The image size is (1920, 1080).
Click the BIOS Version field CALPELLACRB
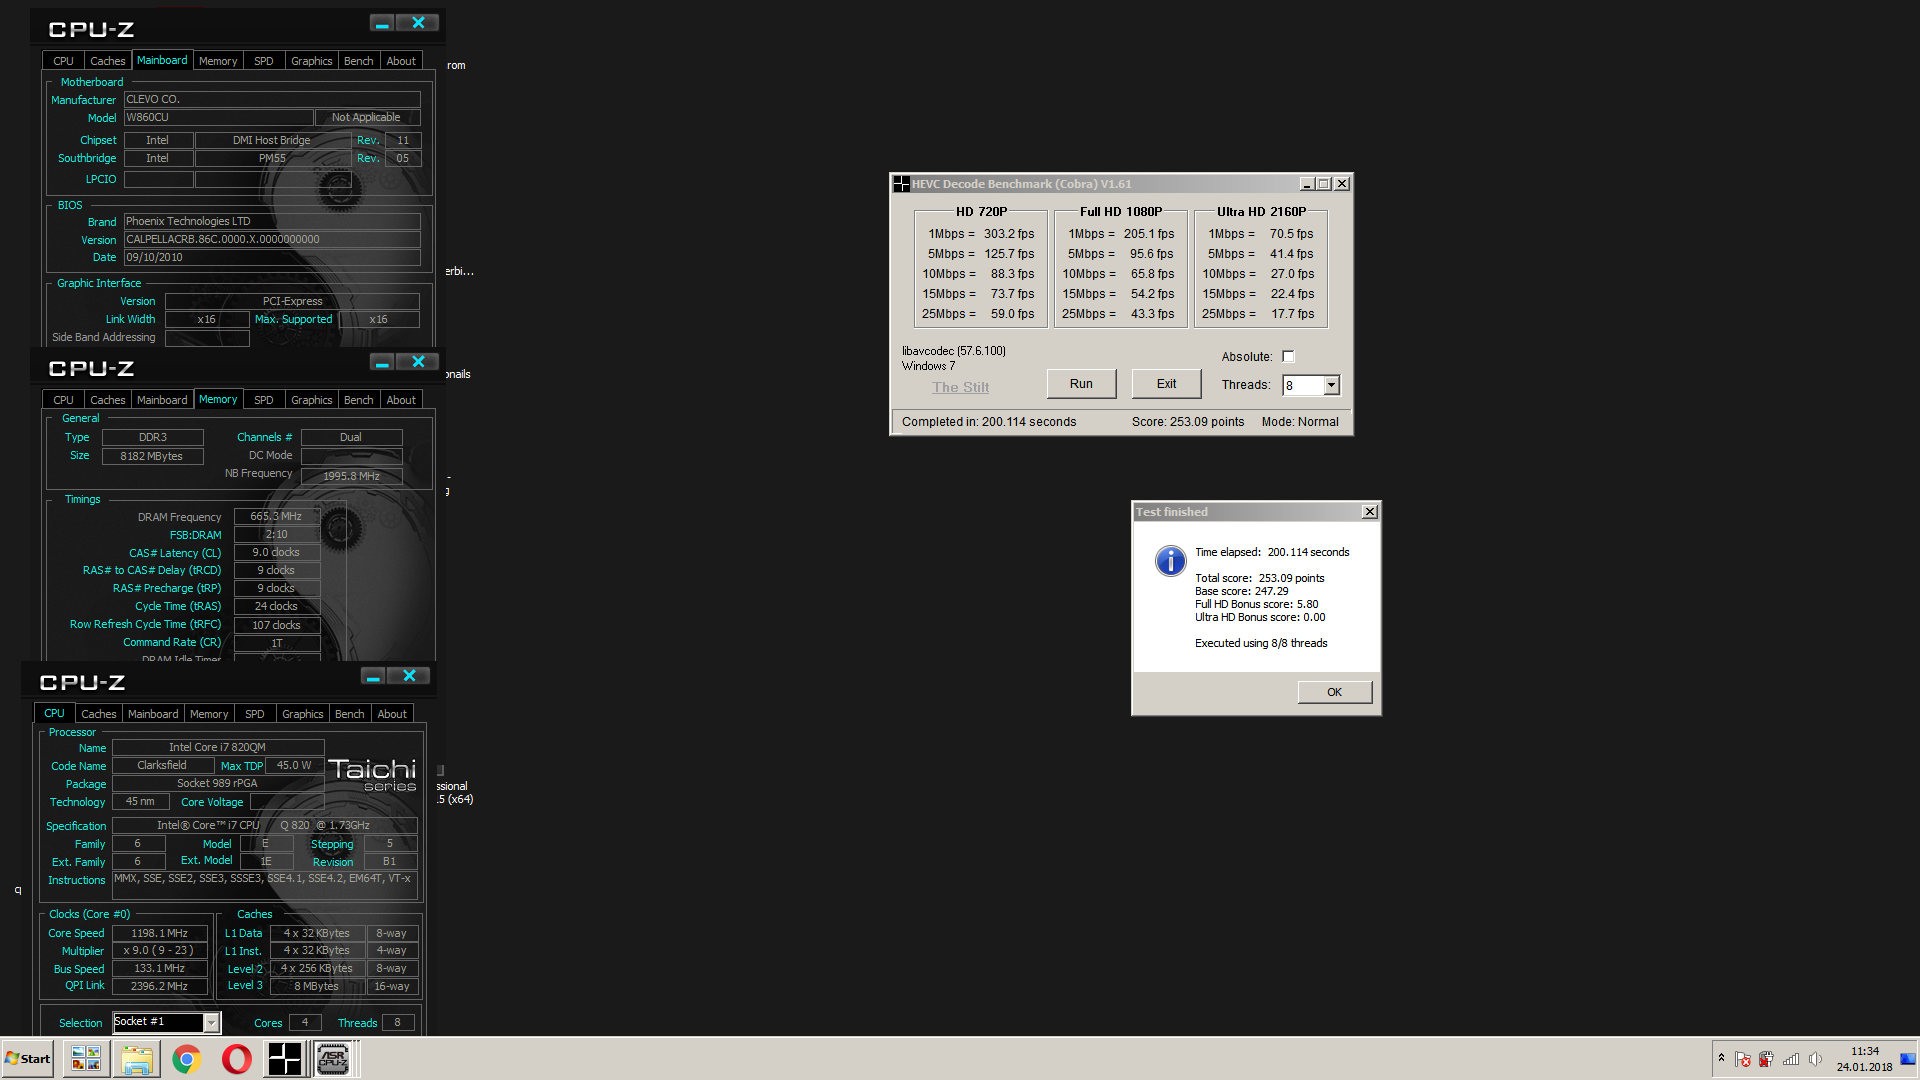click(272, 239)
